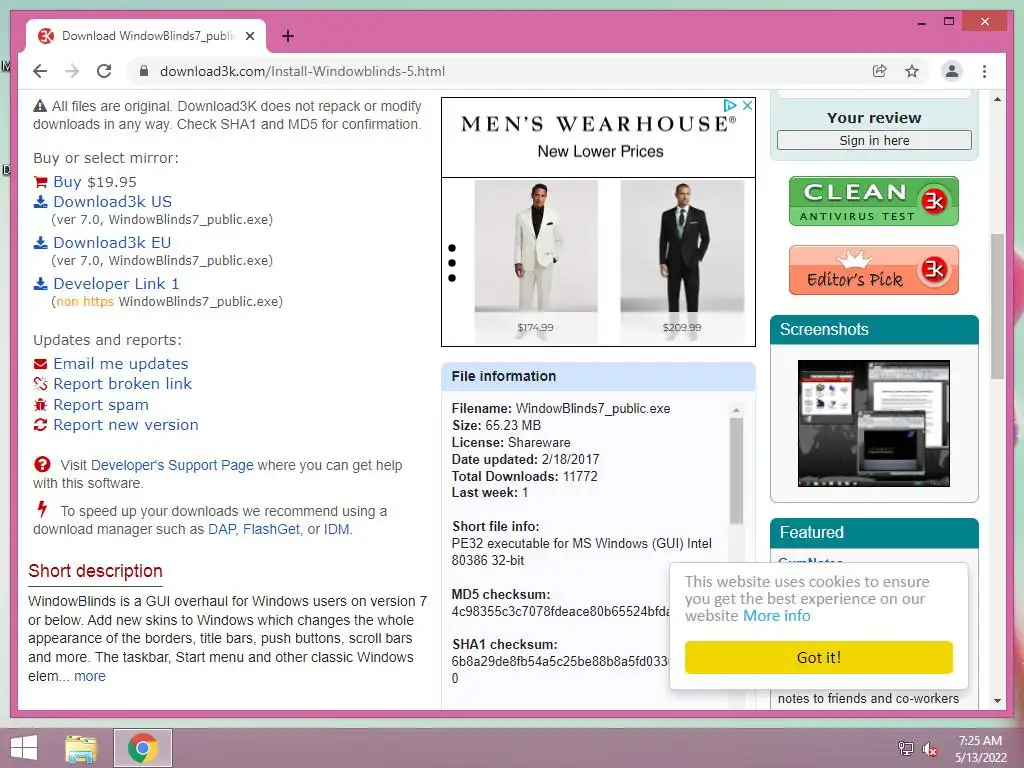Open the Windows Start menu
The height and width of the screenshot is (768, 1024).
tap(24, 748)
